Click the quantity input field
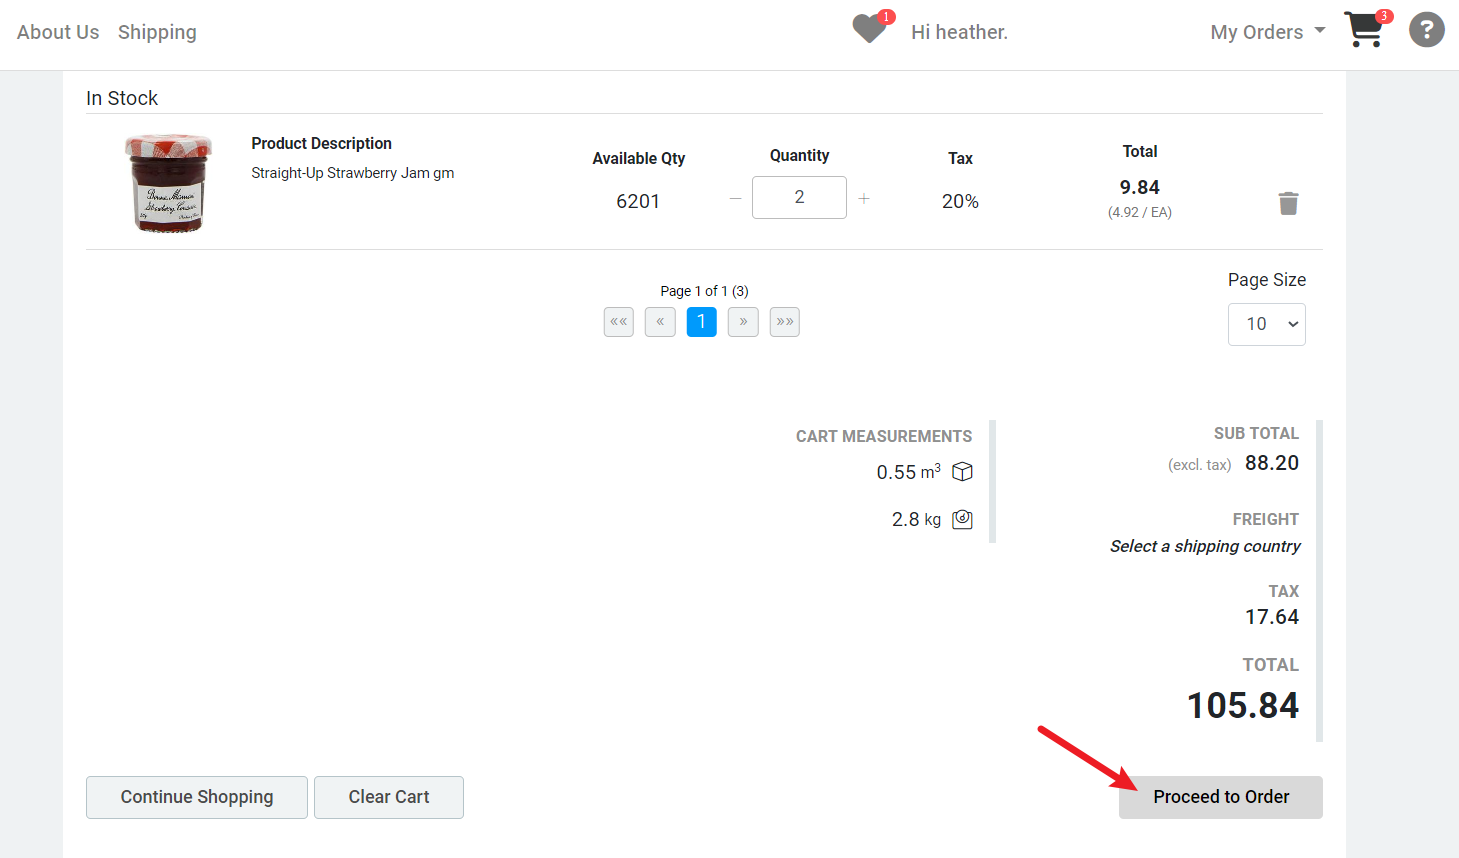 (799, 197)
